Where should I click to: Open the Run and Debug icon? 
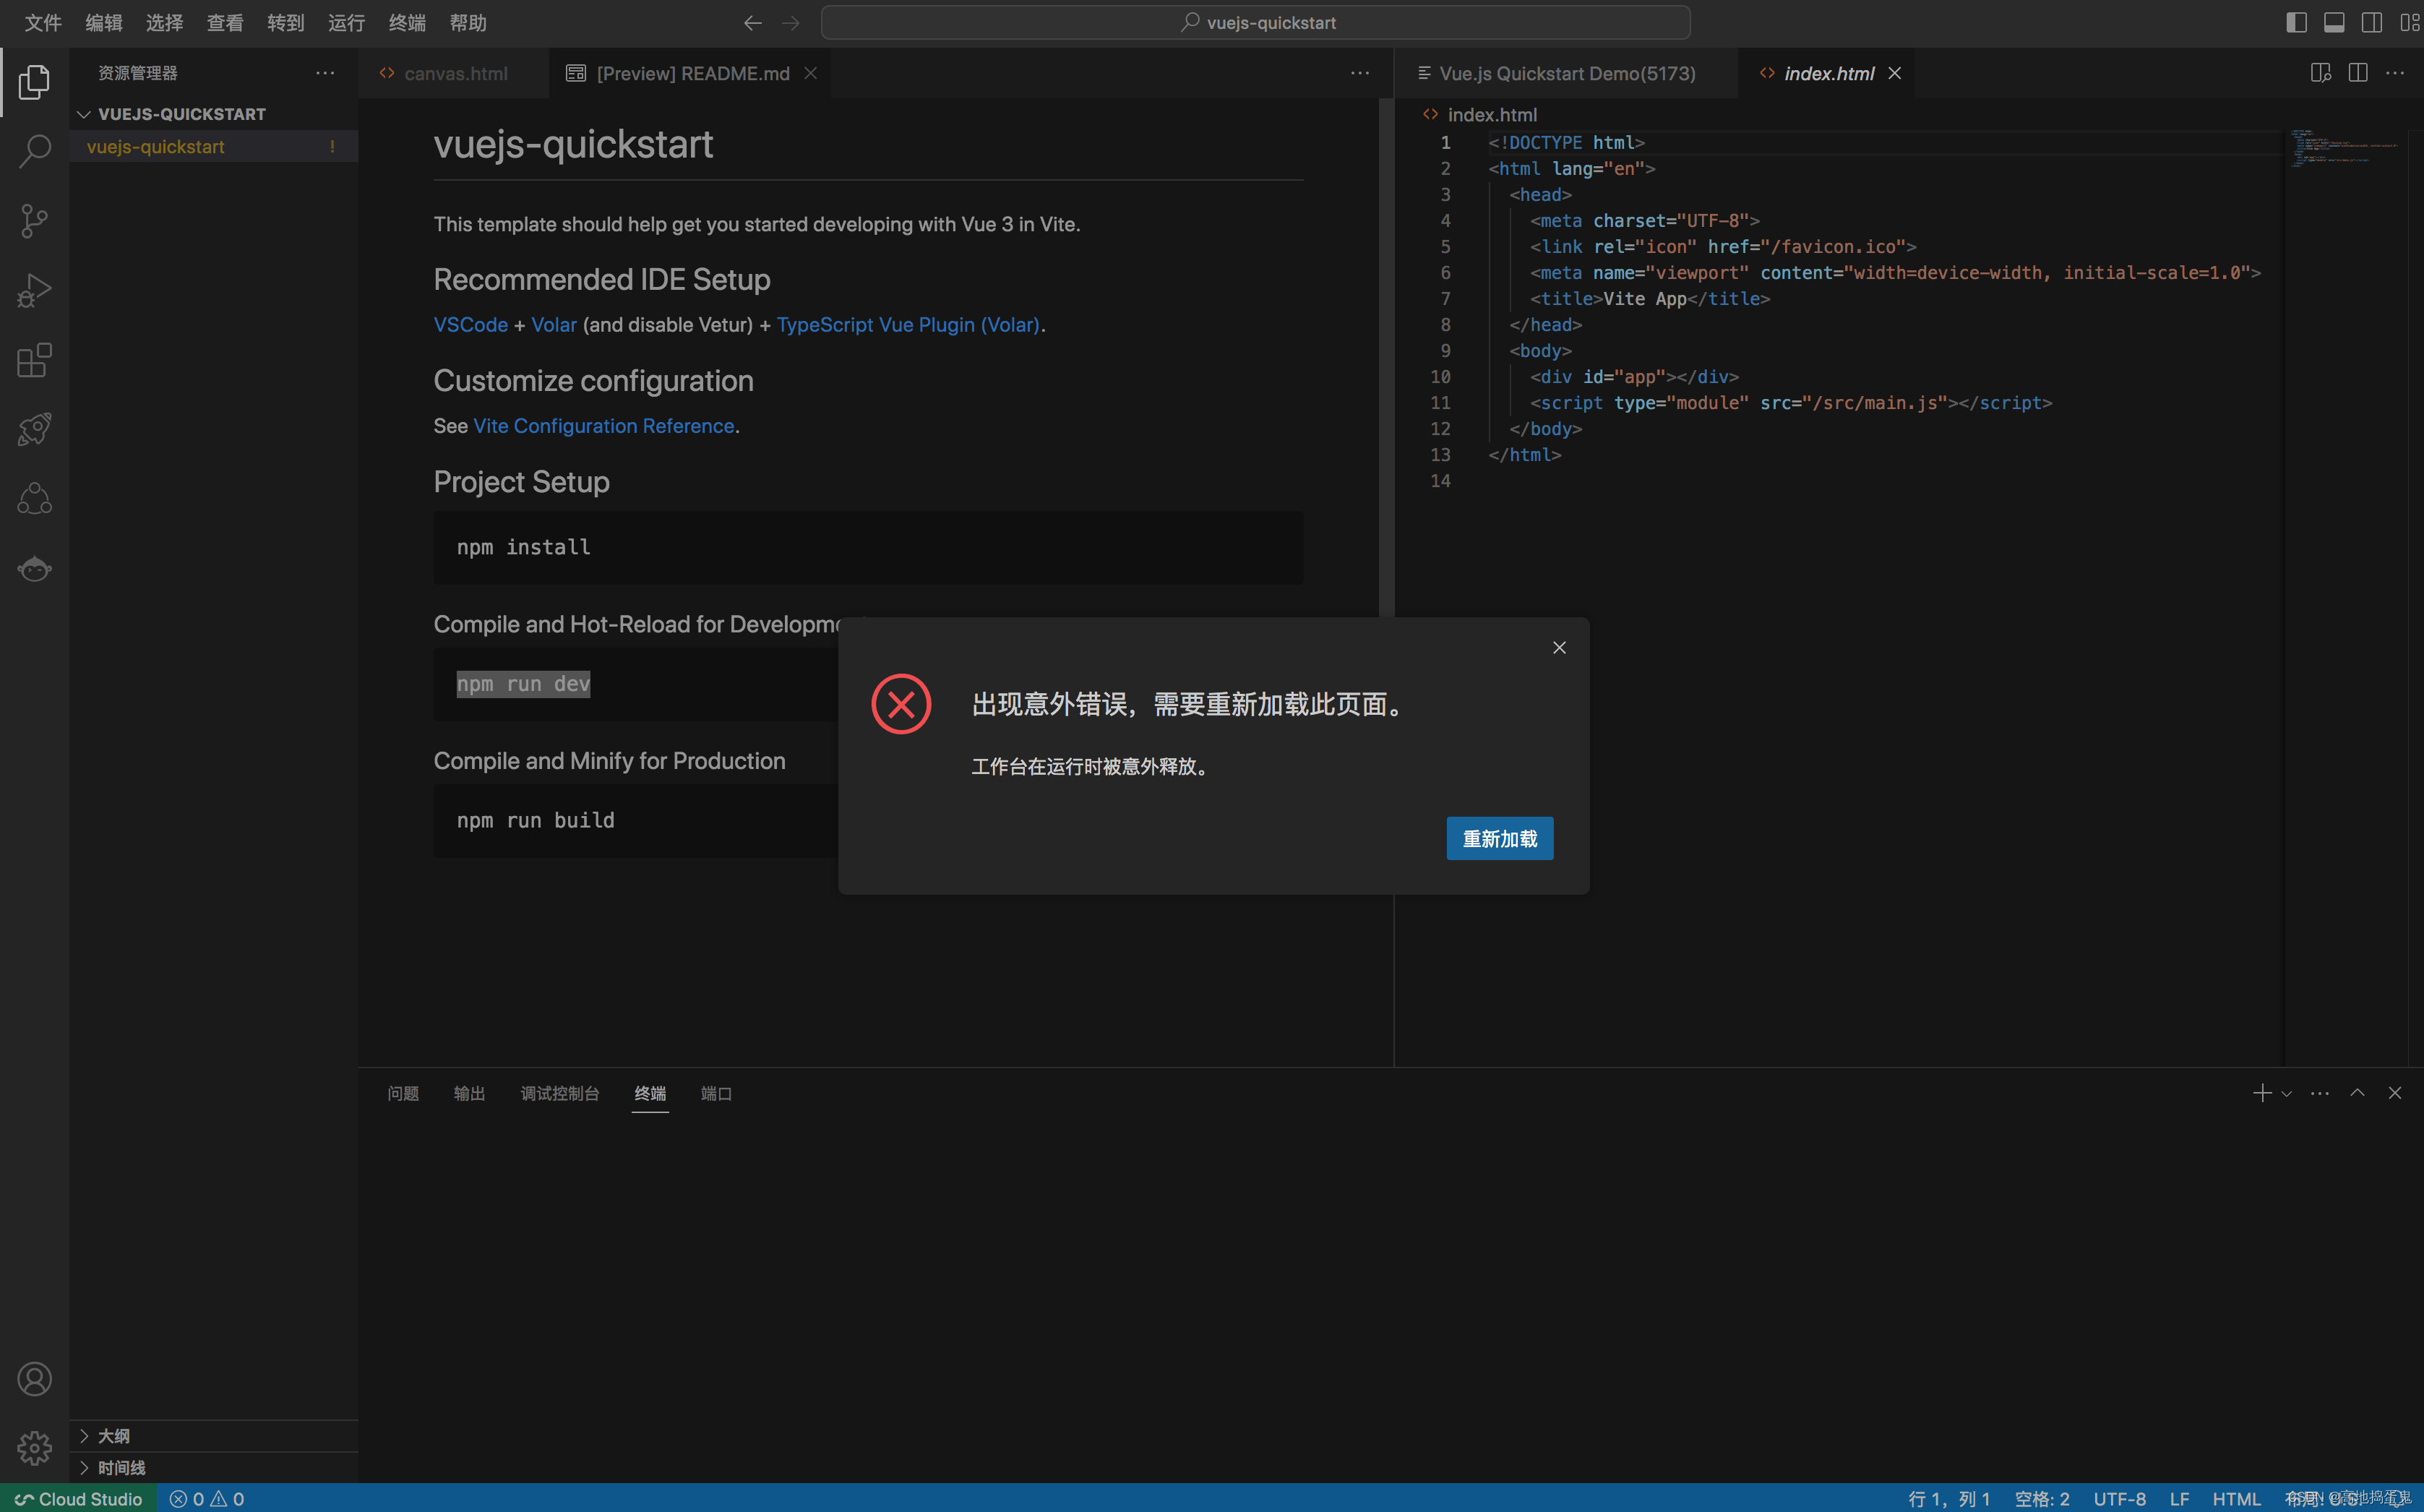(x=35, y=289)
